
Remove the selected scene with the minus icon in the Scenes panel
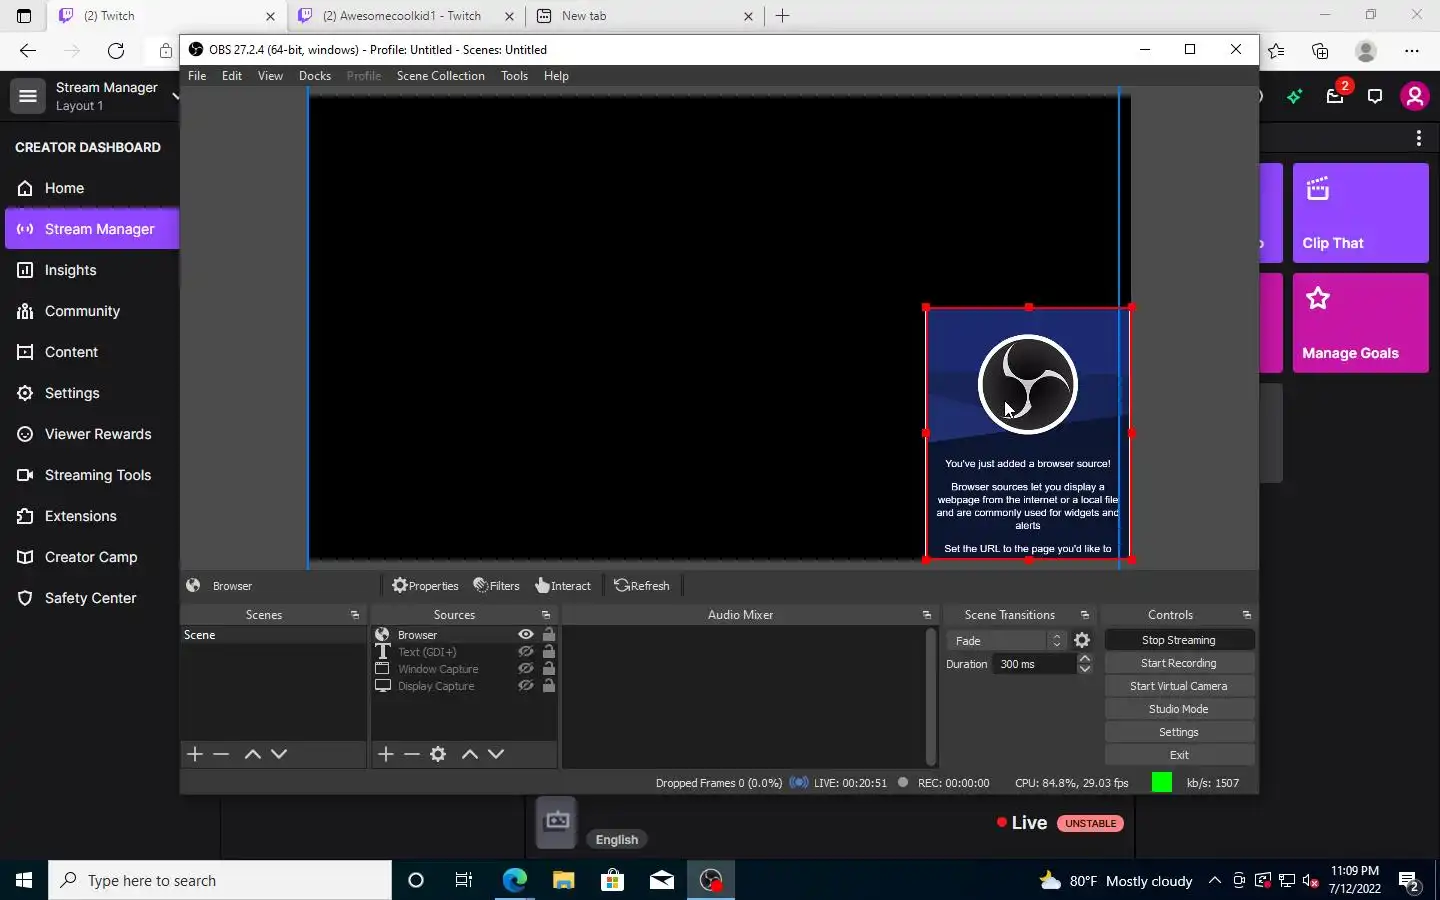tap(221, 754)
